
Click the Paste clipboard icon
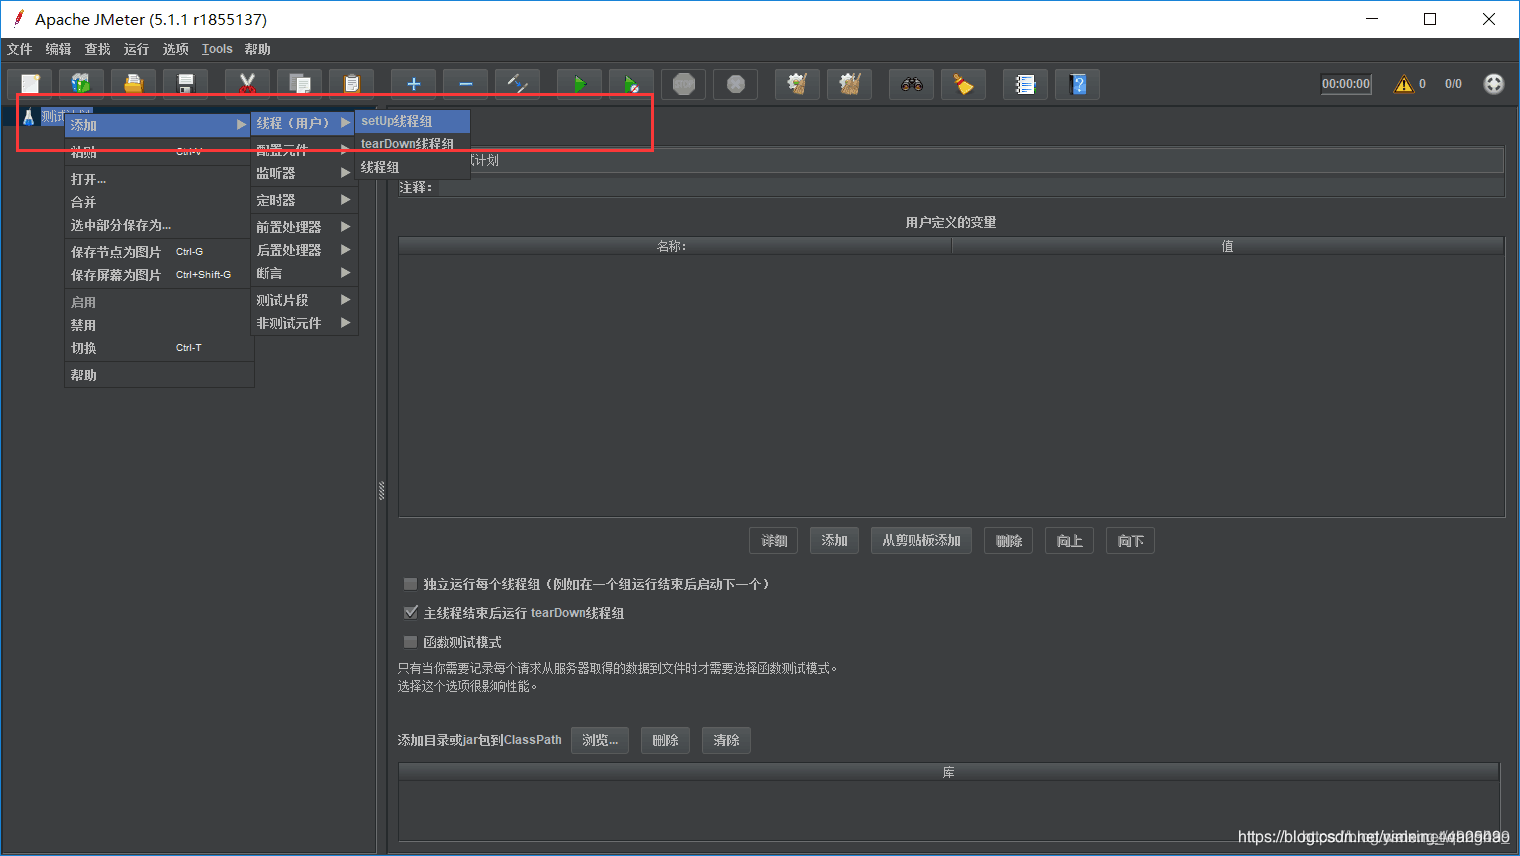(351, 84)
